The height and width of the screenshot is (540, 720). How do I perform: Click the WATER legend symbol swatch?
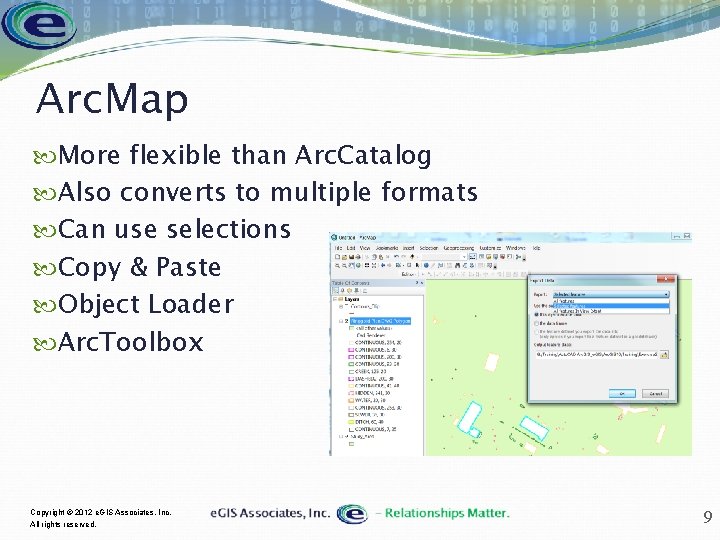point(351,400)
